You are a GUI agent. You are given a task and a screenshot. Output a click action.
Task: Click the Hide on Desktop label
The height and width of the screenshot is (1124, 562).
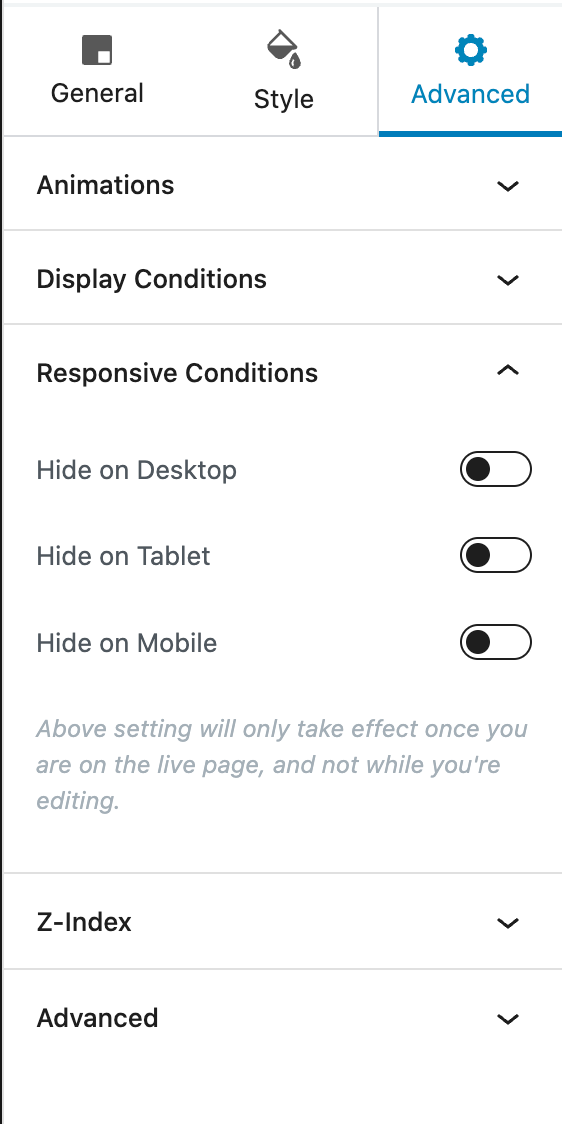point(137,470)
